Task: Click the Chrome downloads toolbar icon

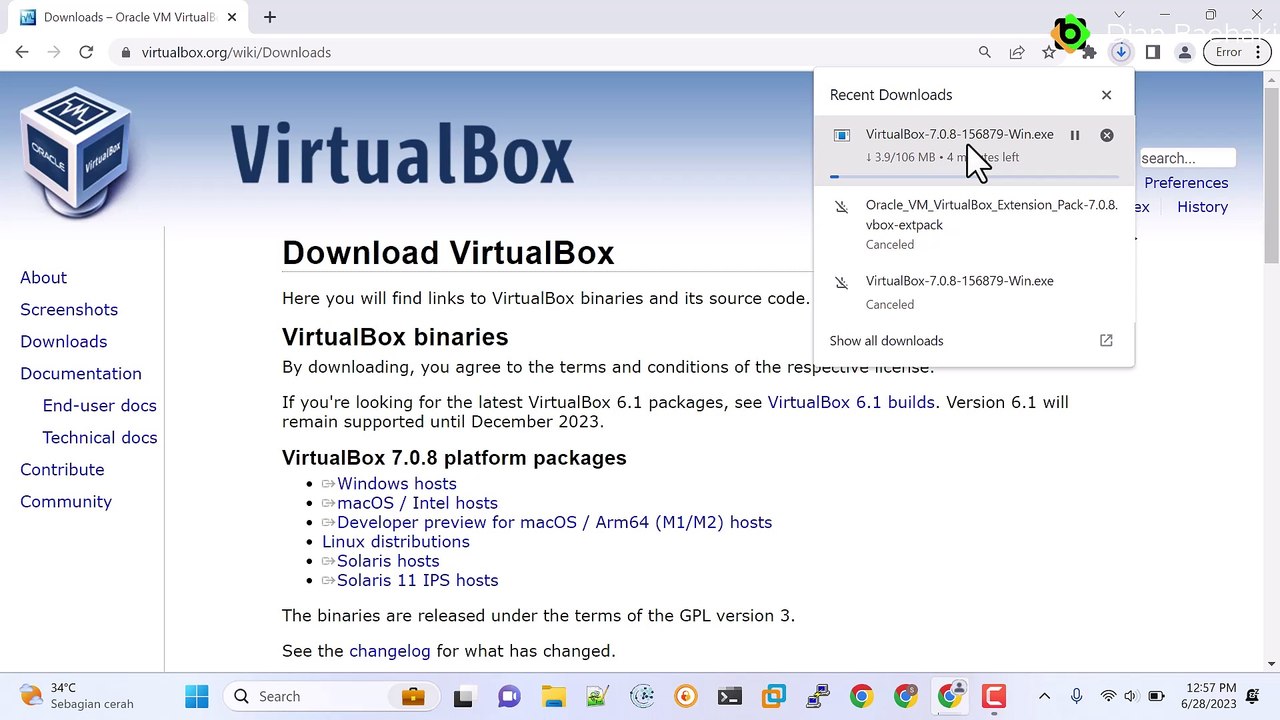Action: tap(1121, 52)
